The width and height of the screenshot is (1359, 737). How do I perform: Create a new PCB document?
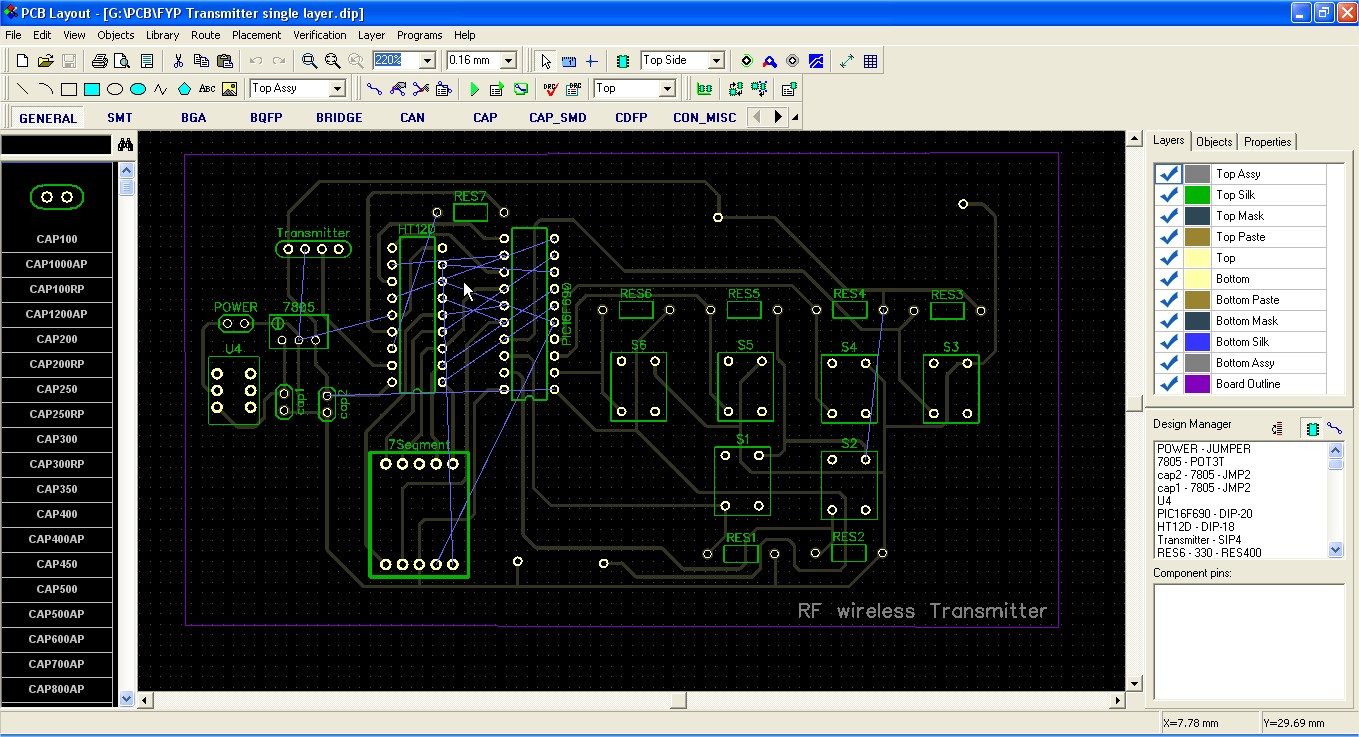(x=22, y=61)
